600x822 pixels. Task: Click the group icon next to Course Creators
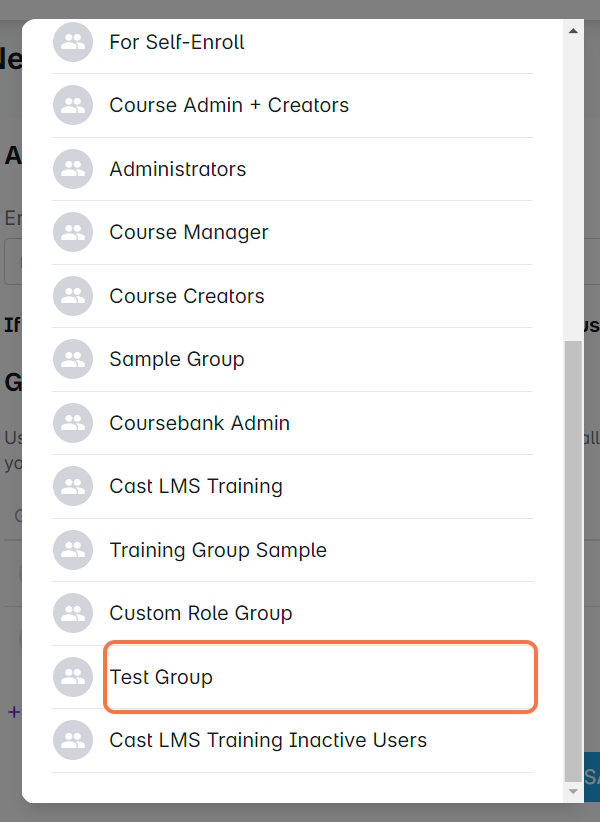coord(72,296)
